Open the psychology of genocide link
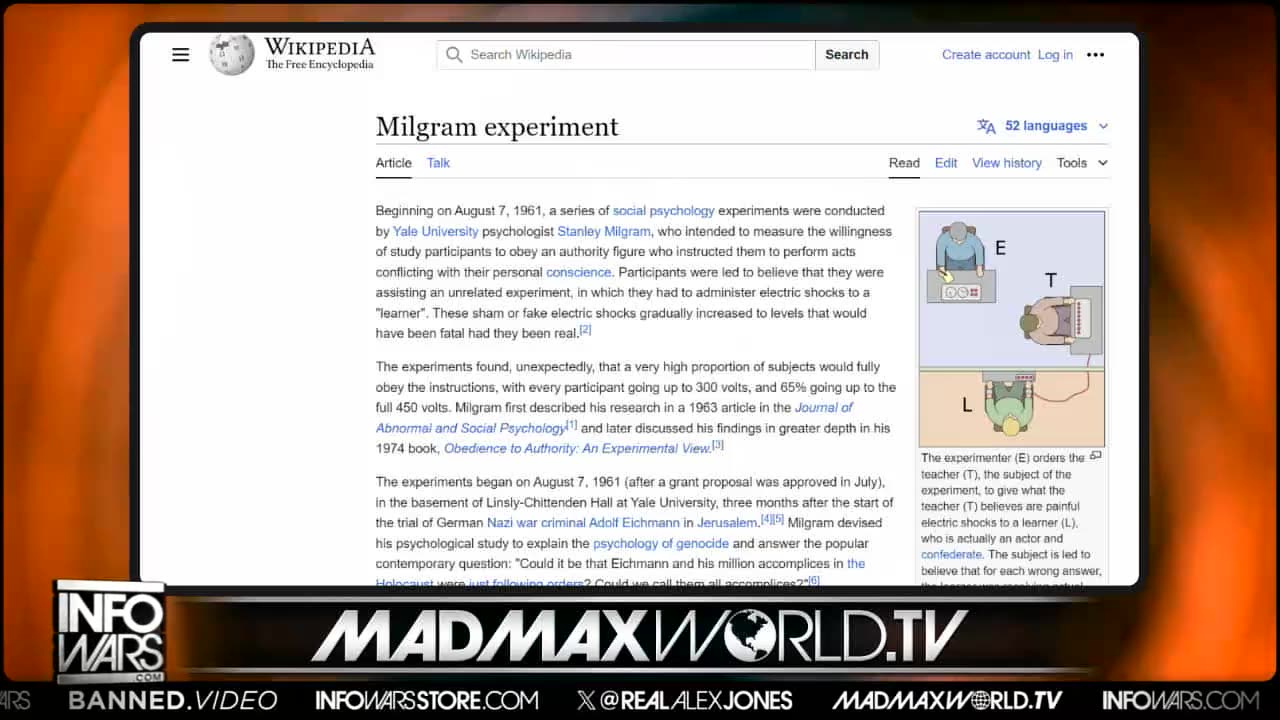 (661, 544)
